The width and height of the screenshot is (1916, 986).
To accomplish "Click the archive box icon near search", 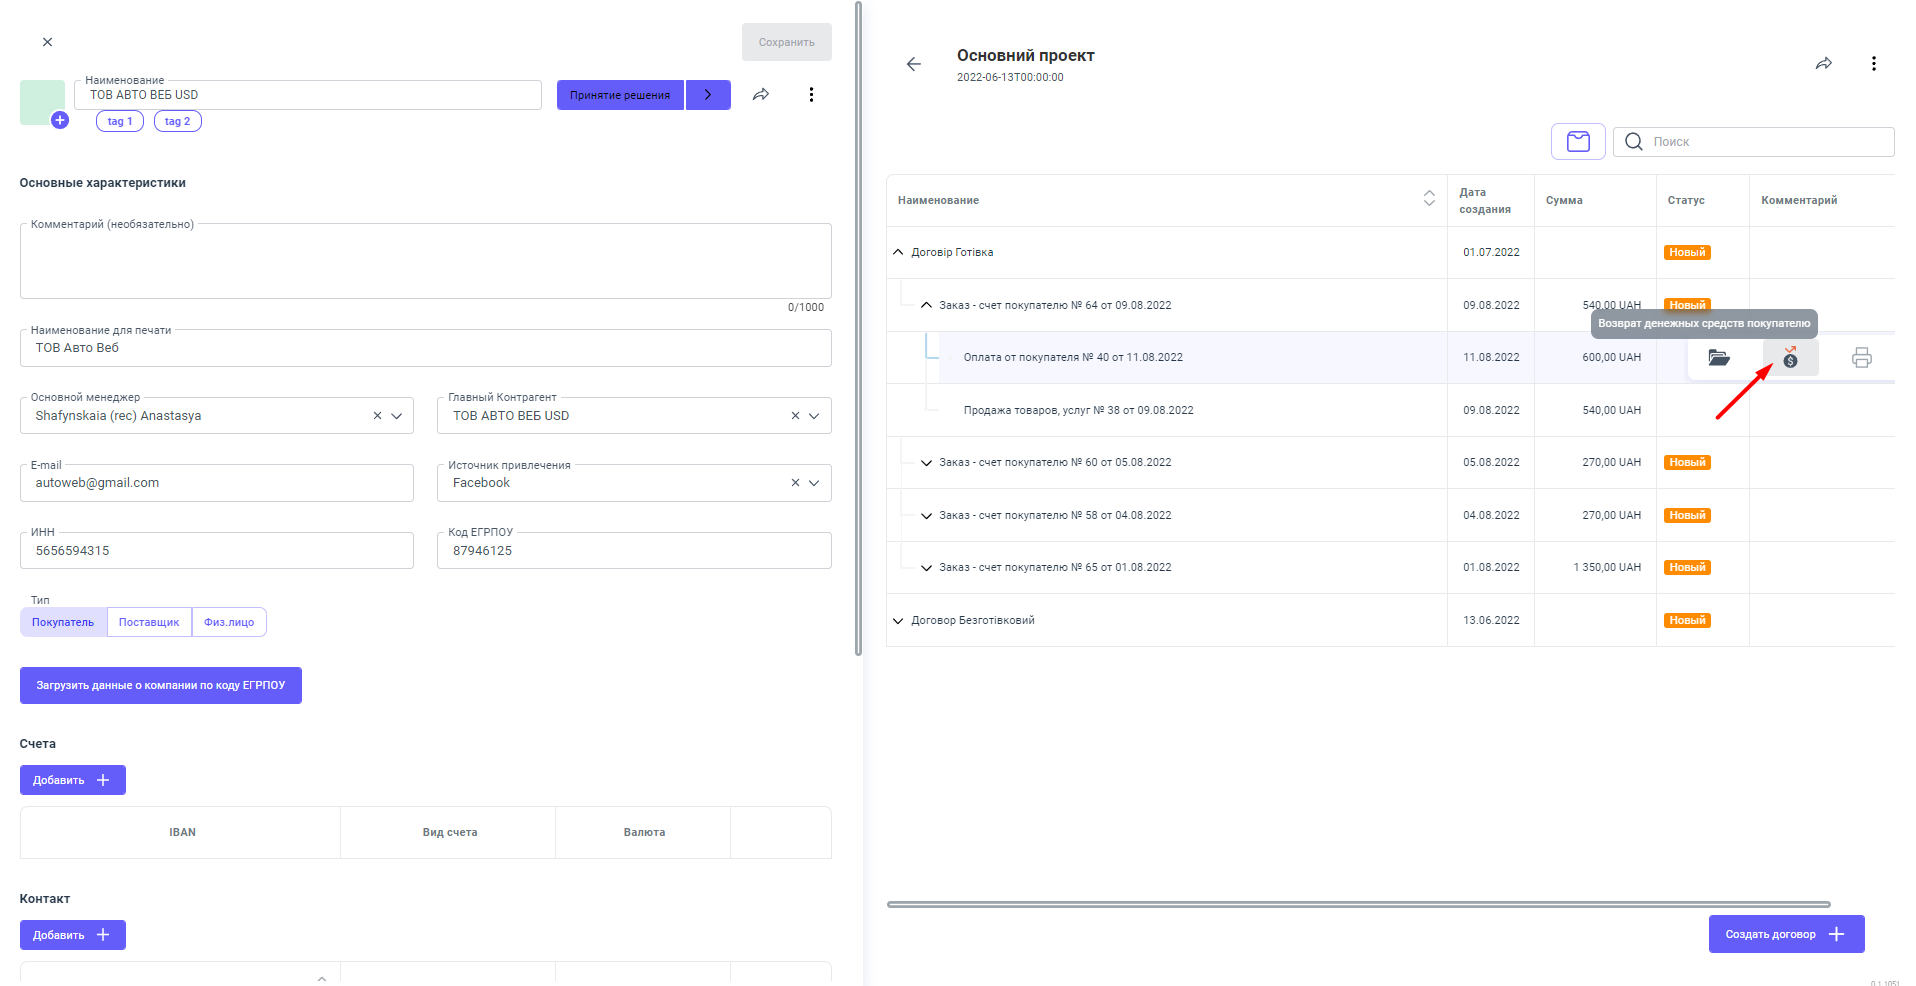I will [x=1578, y=142].
